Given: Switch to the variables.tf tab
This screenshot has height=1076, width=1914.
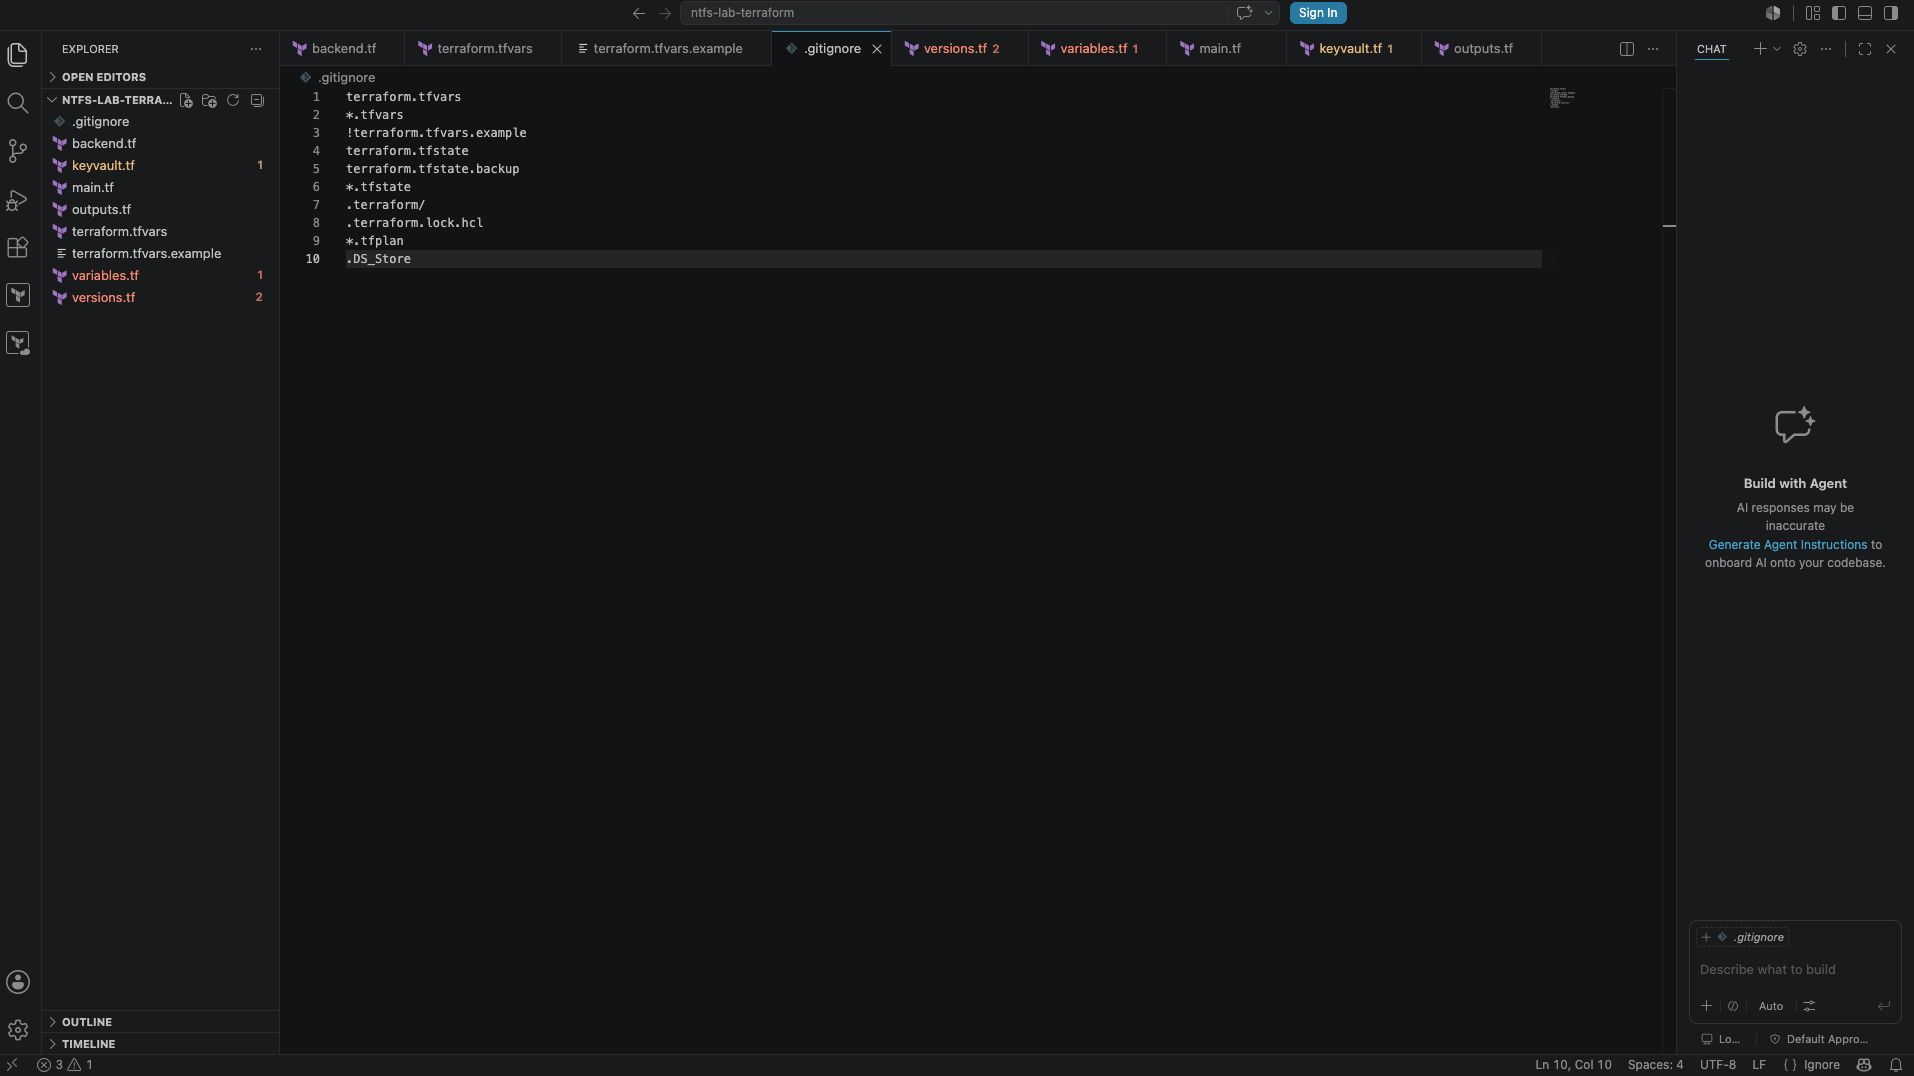Looking at the screenshot, I should coord(1098,48).
